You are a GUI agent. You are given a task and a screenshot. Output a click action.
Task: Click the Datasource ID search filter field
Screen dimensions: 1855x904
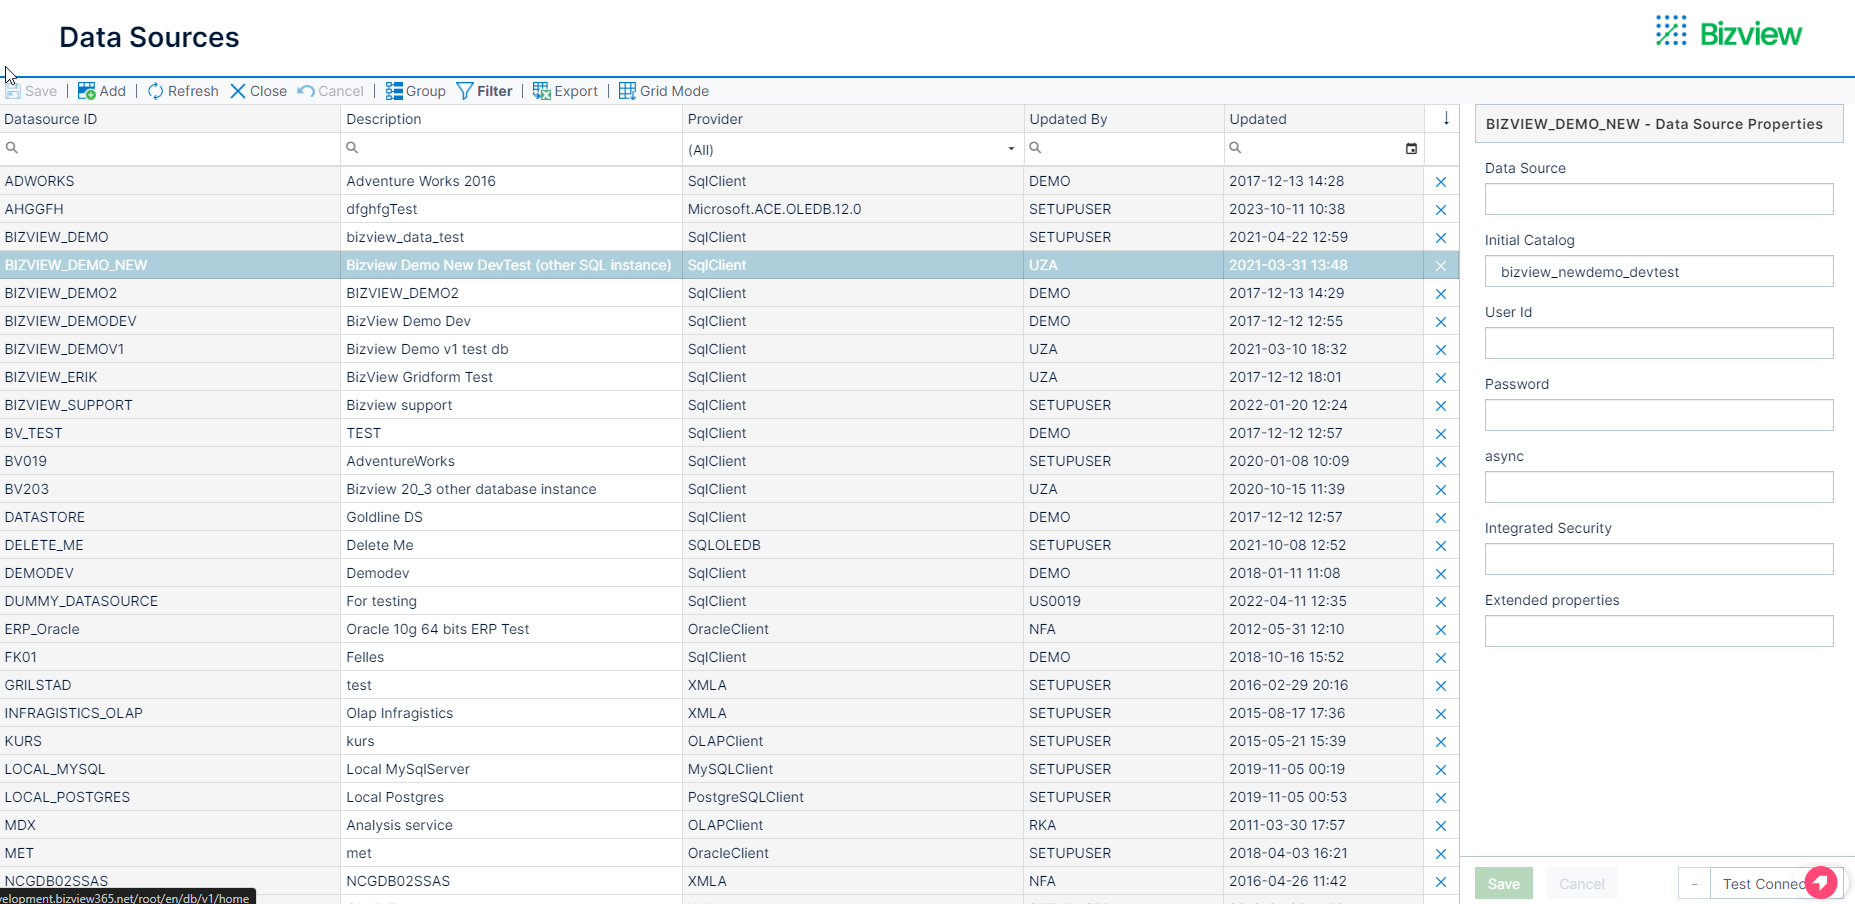click(x=170, y=148)
